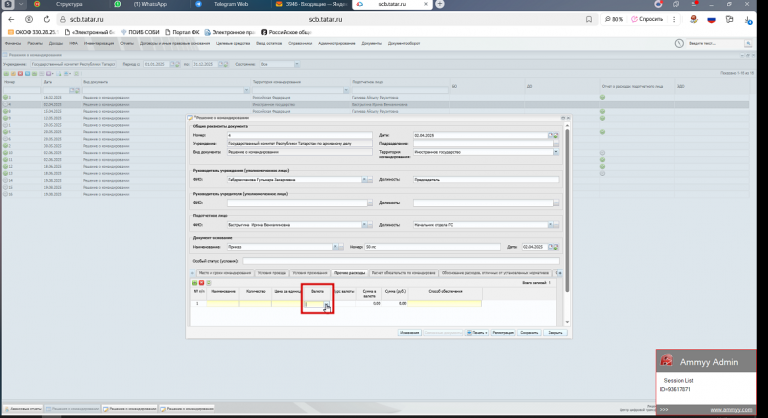The image size is (768, 418).
Task: Click the clock icon near search box
Action: coord(679,44)
